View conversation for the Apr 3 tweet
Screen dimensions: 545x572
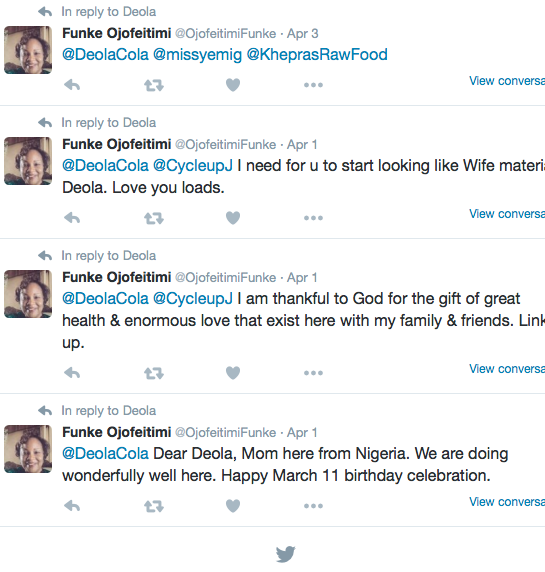[507, 81]
